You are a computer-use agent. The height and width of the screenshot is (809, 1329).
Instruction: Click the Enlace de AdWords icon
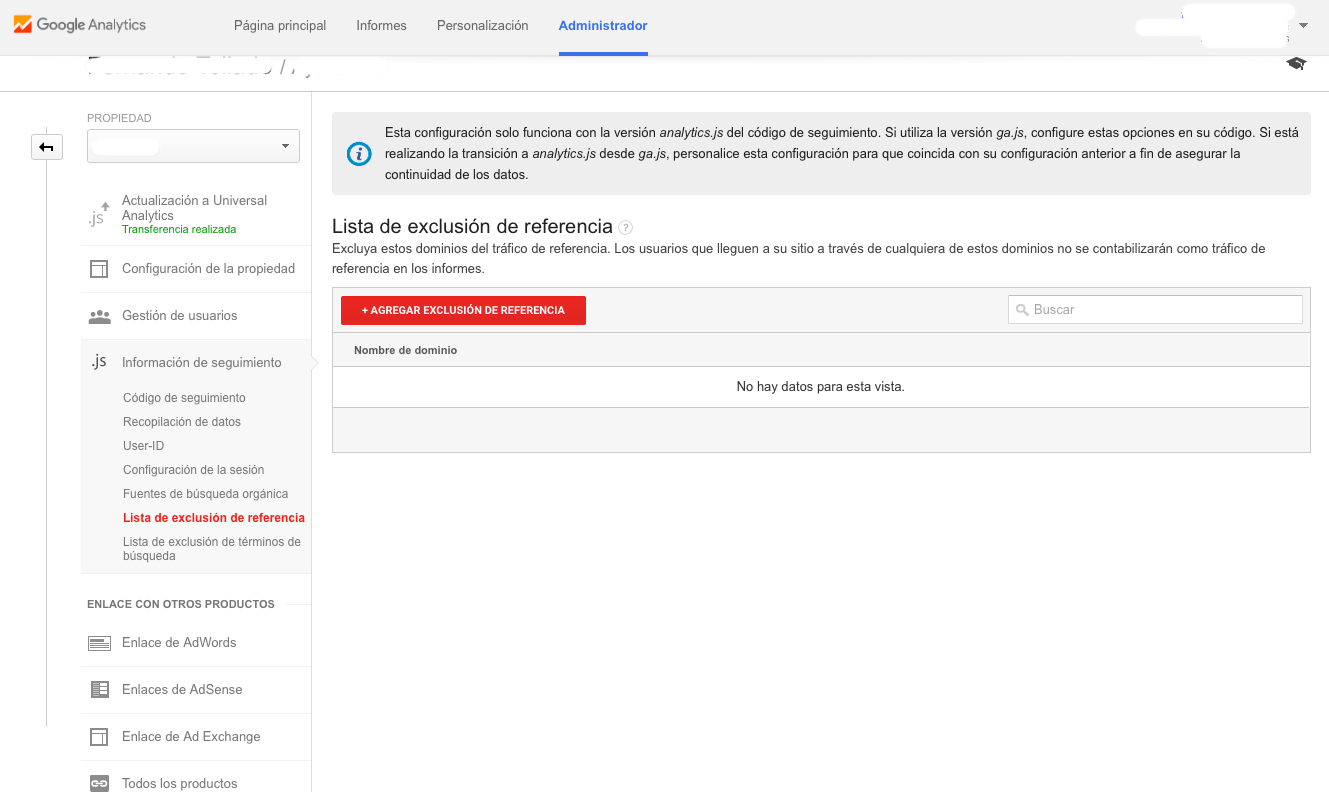99,643
